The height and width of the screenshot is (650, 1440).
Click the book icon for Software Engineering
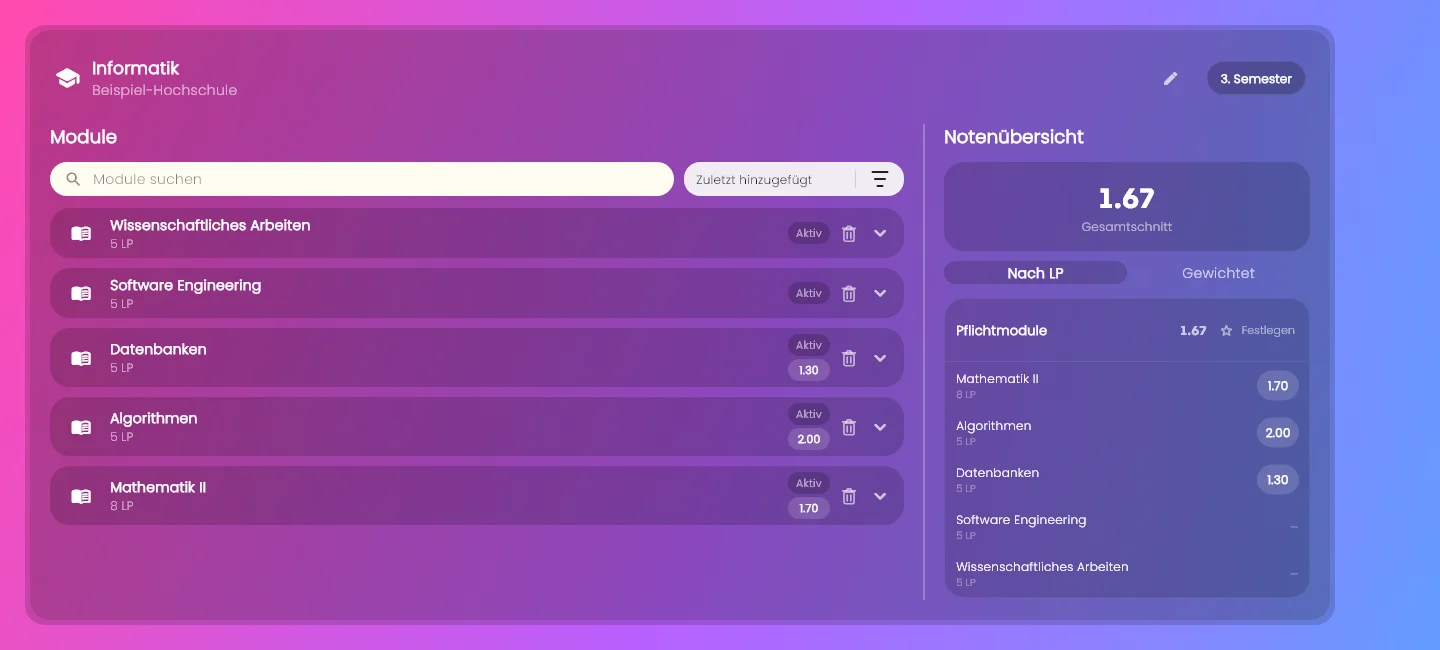tap(81, 293)
